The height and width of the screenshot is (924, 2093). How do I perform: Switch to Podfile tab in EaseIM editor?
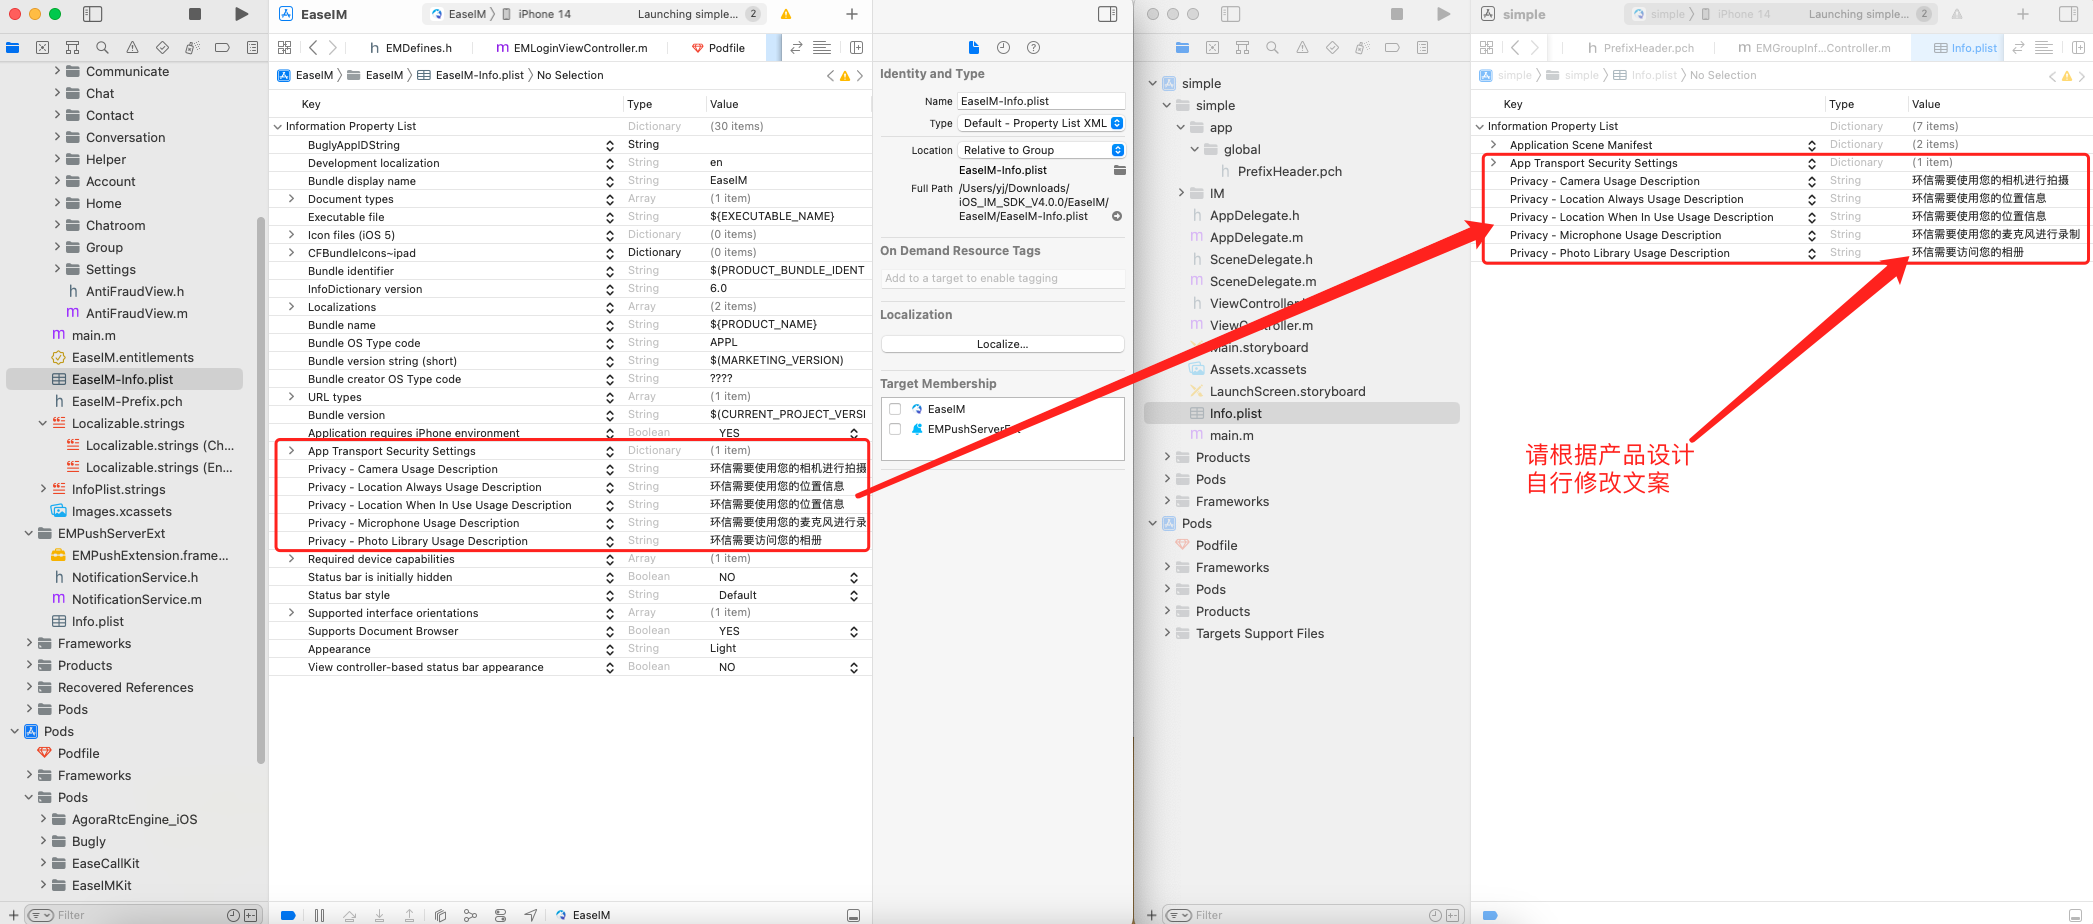(x=719, y=47)
